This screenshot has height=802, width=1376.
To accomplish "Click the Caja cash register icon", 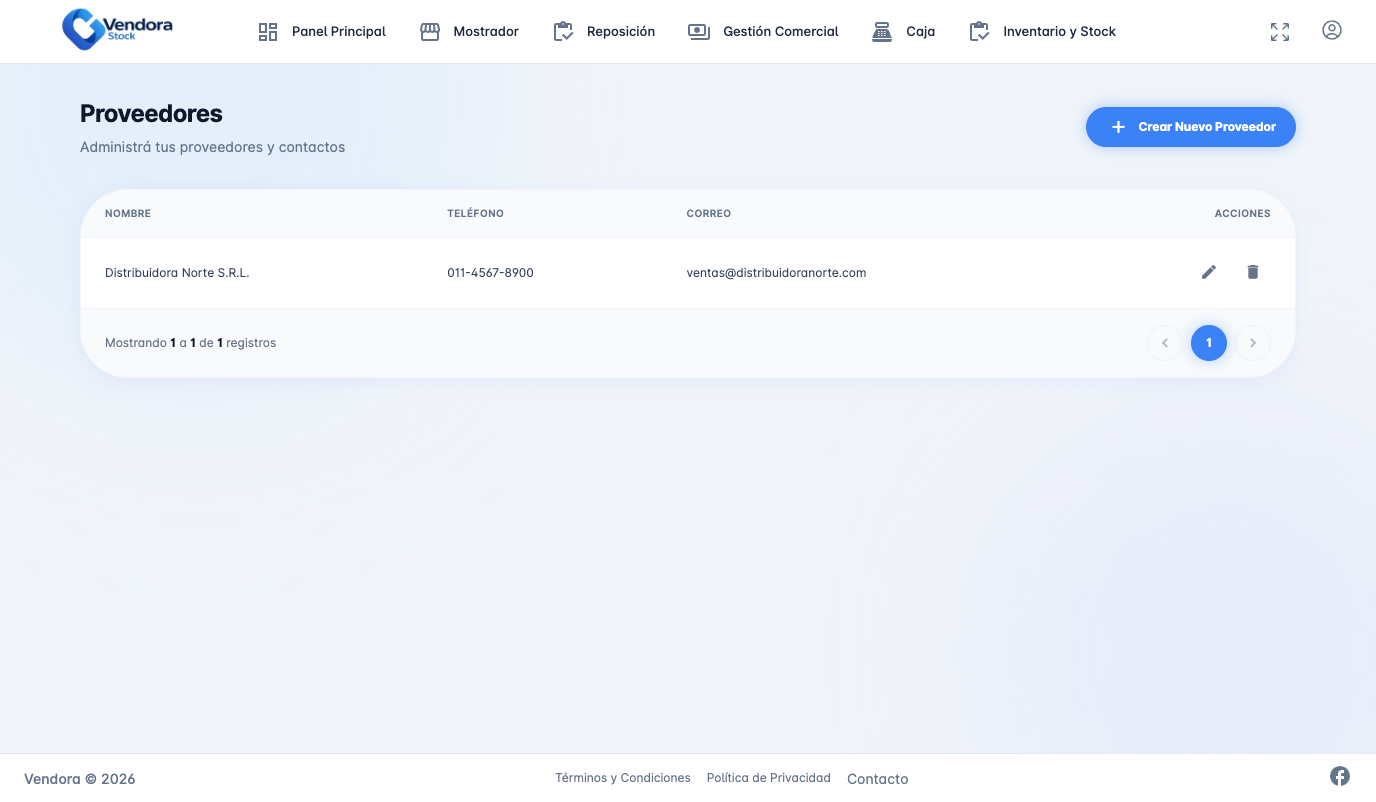I will (882, 32).
